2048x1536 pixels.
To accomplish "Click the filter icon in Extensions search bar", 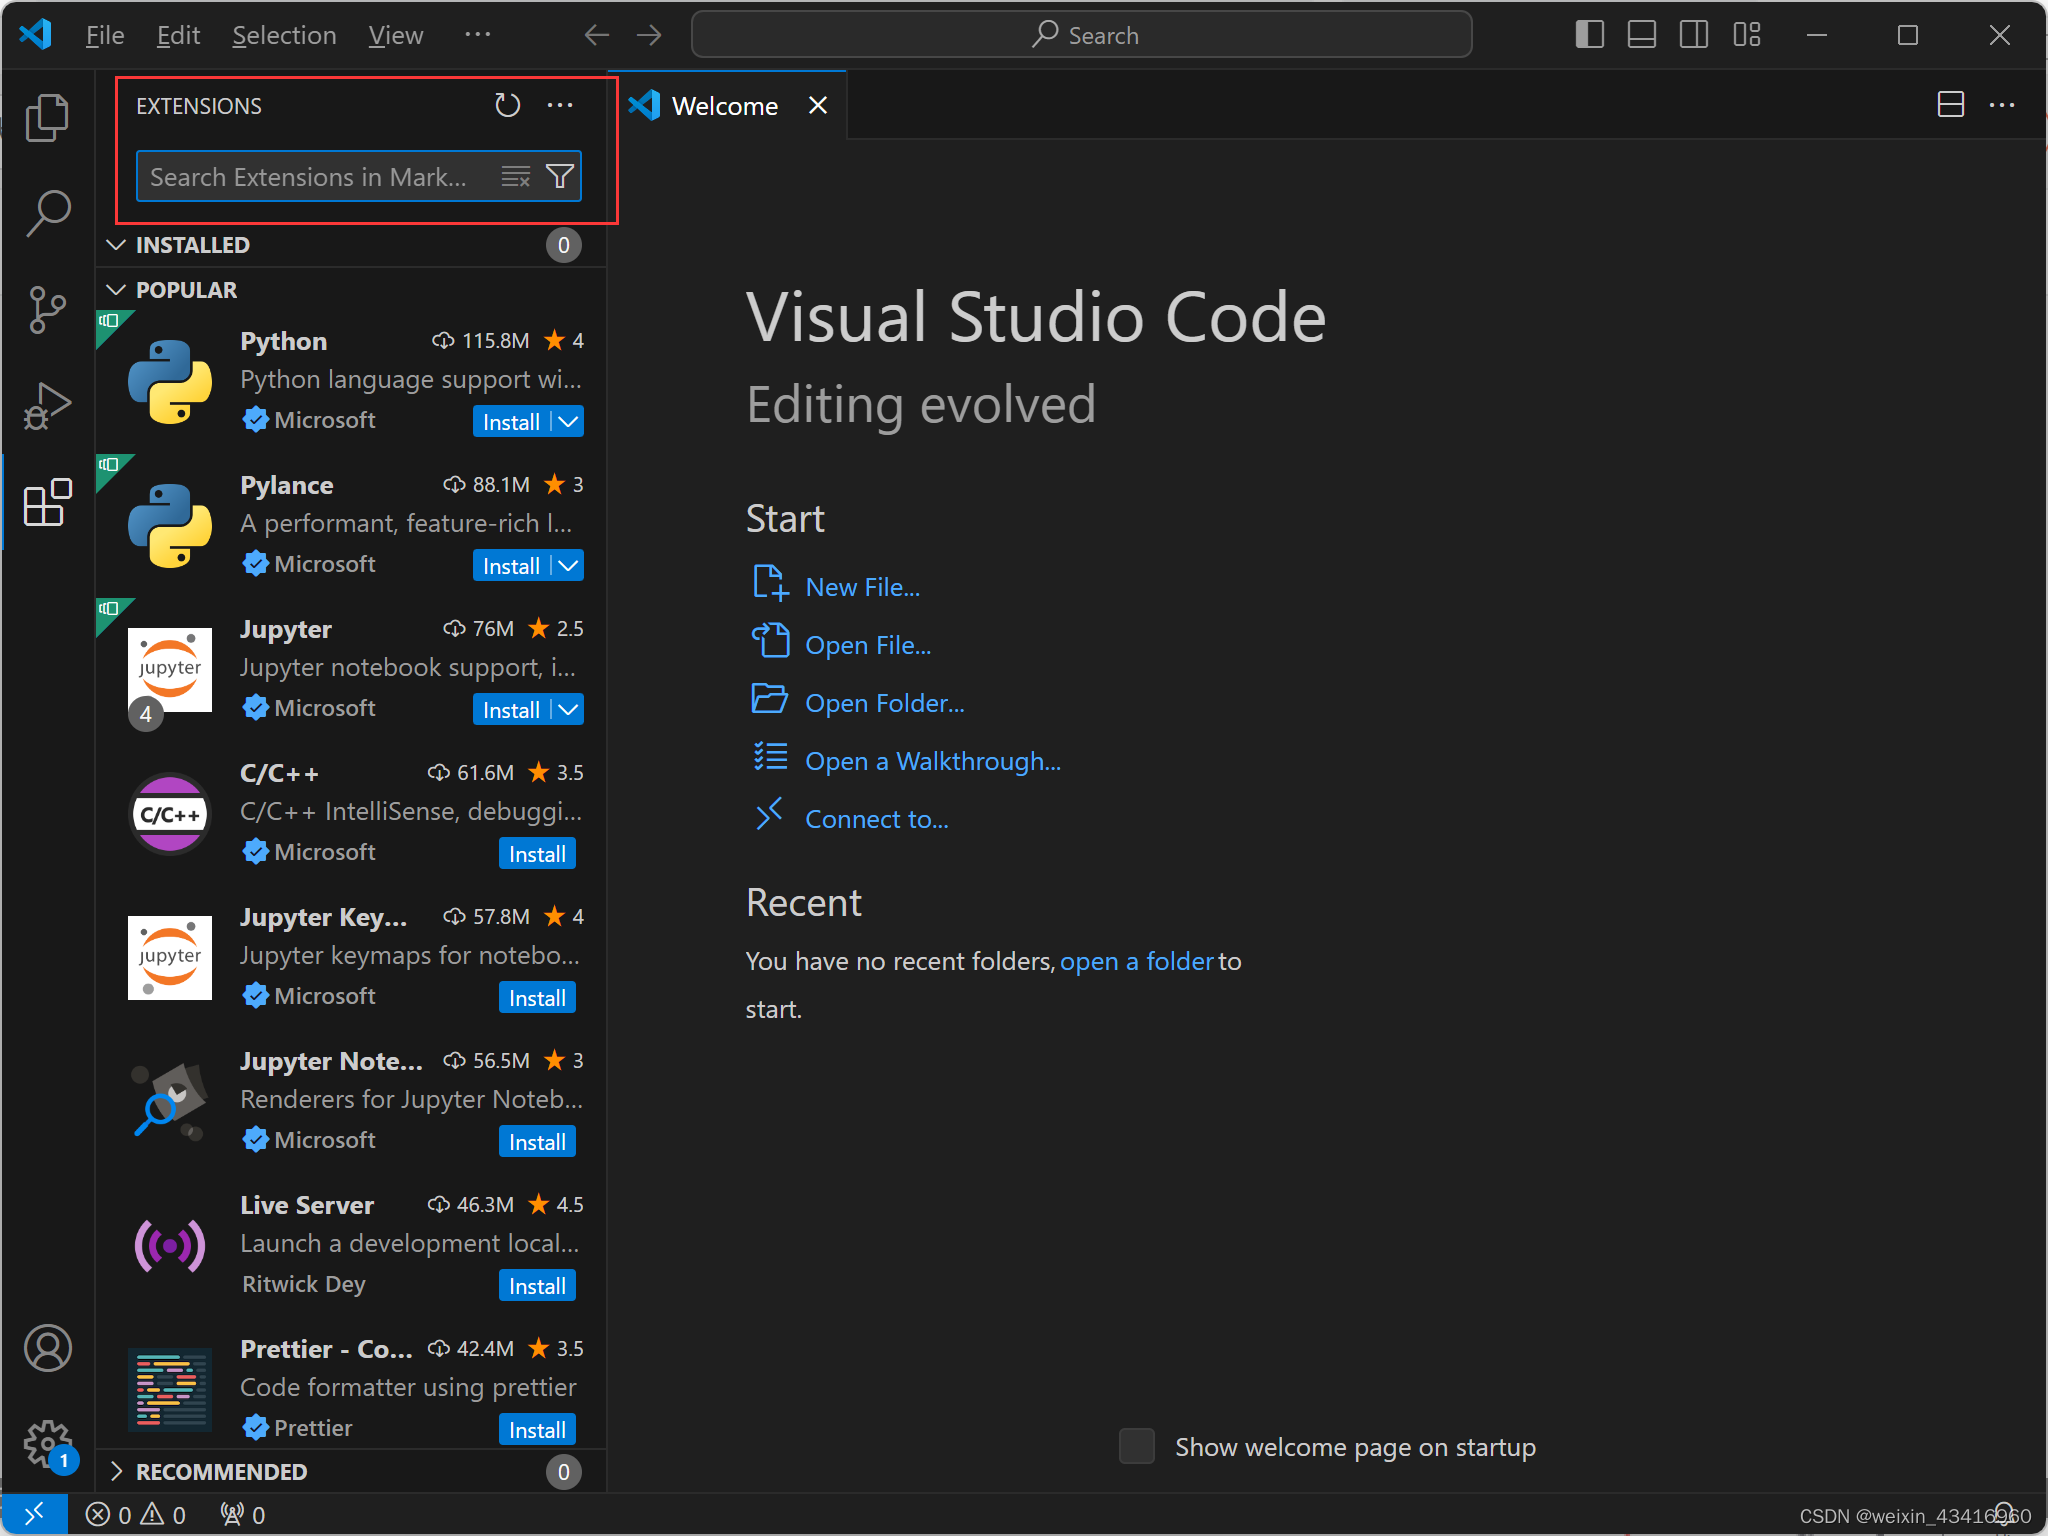I will (x=560, y=176).
